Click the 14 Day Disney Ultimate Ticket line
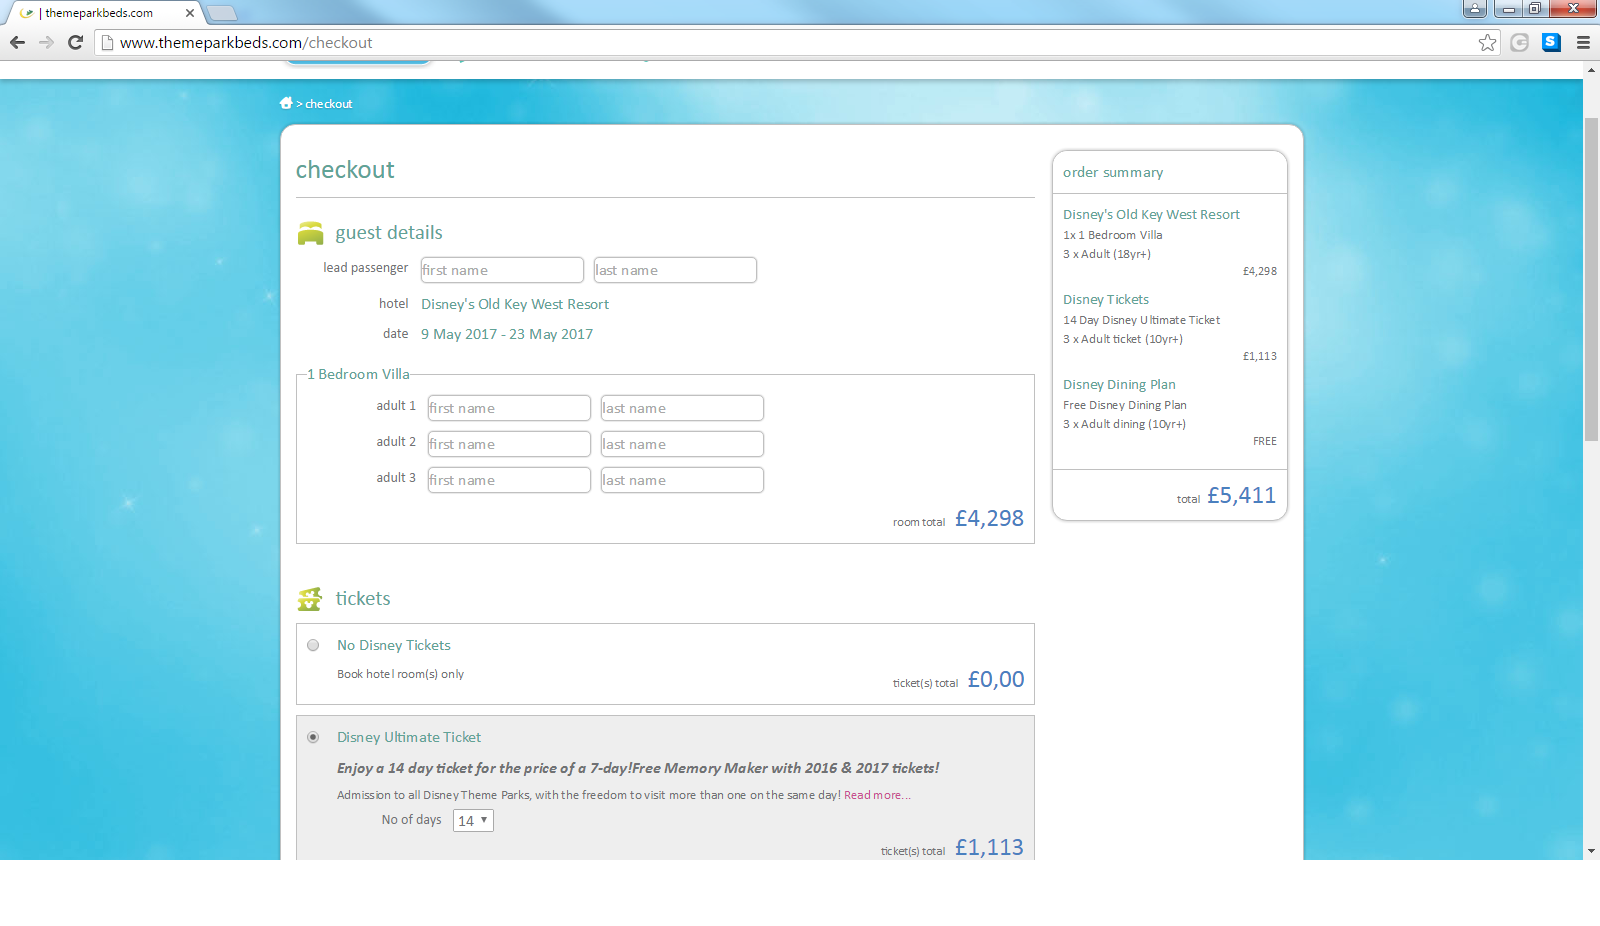The width and height of the screenshot is (1600, 926). tap(1141, 320)
